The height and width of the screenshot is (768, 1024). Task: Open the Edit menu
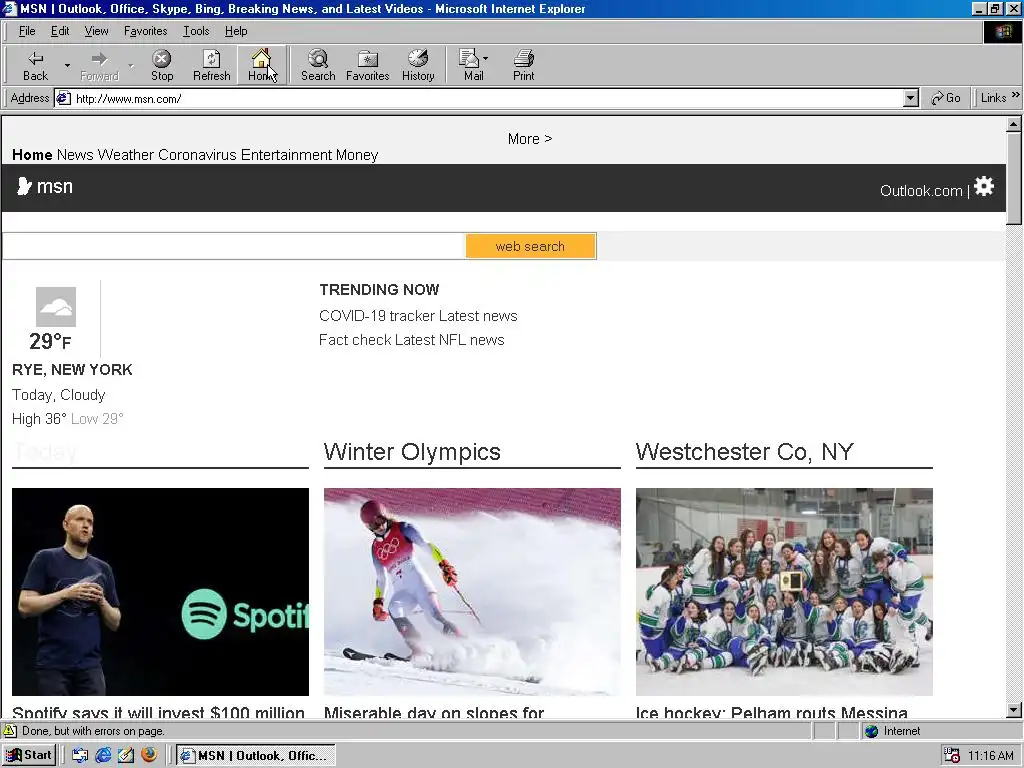pos(60,31)
